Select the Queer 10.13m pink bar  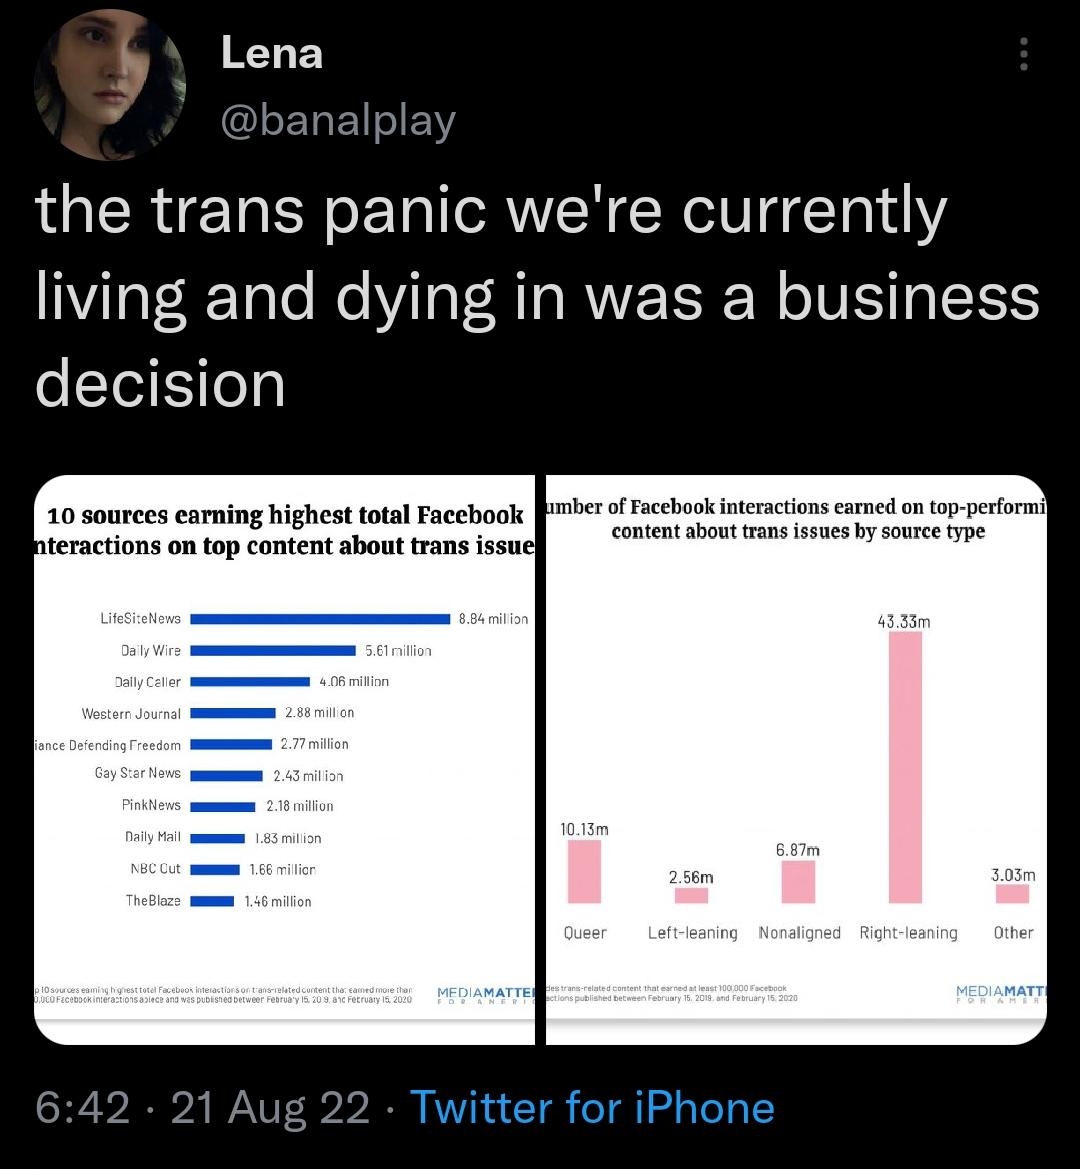click(x=585, y=870)
